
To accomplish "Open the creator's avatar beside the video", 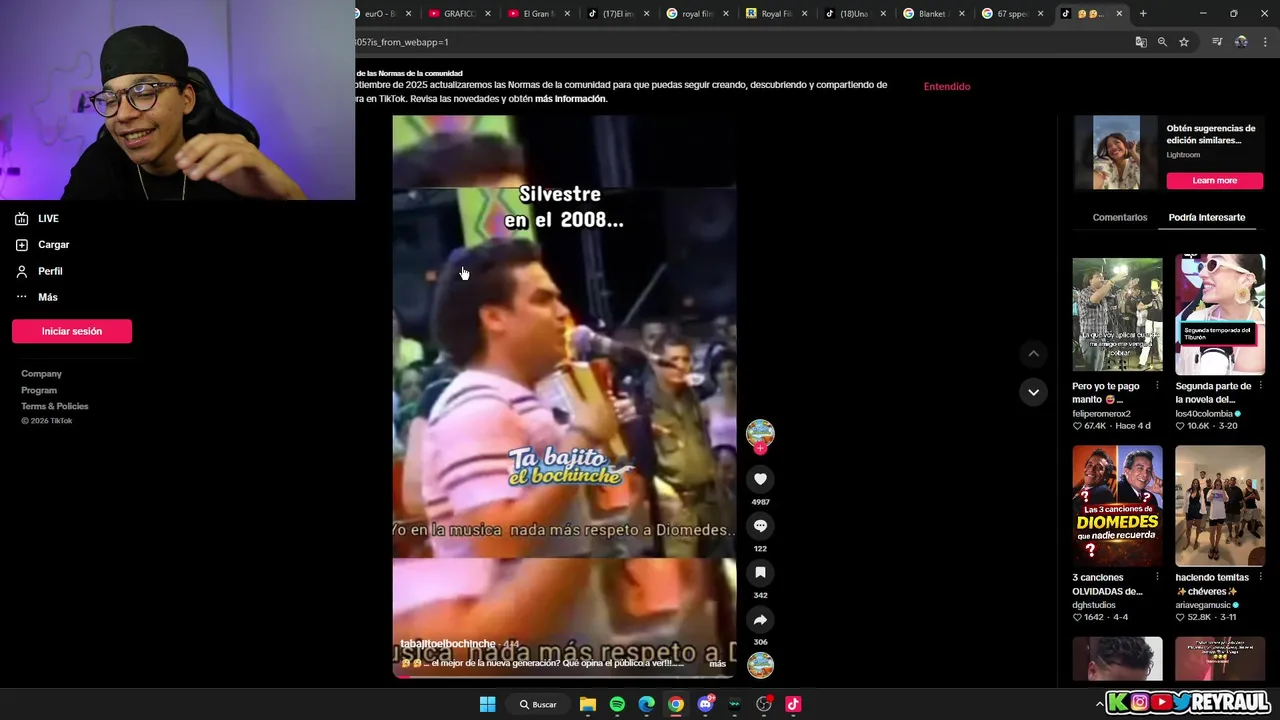I will point(760,433).
